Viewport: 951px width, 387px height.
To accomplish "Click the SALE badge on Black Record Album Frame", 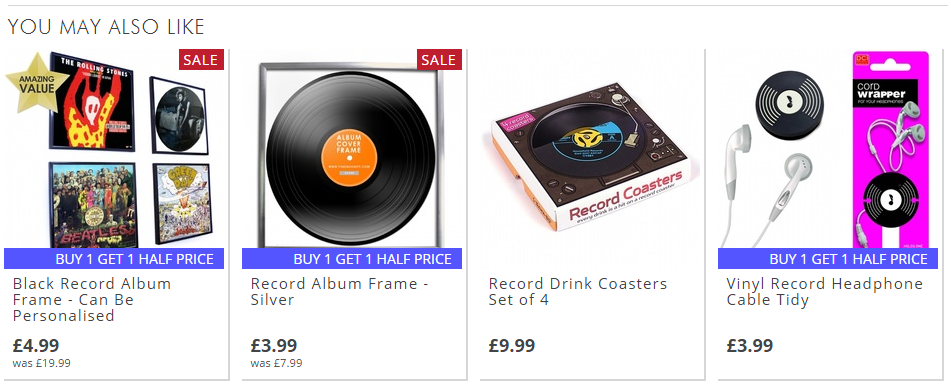I will pos(201,59).
